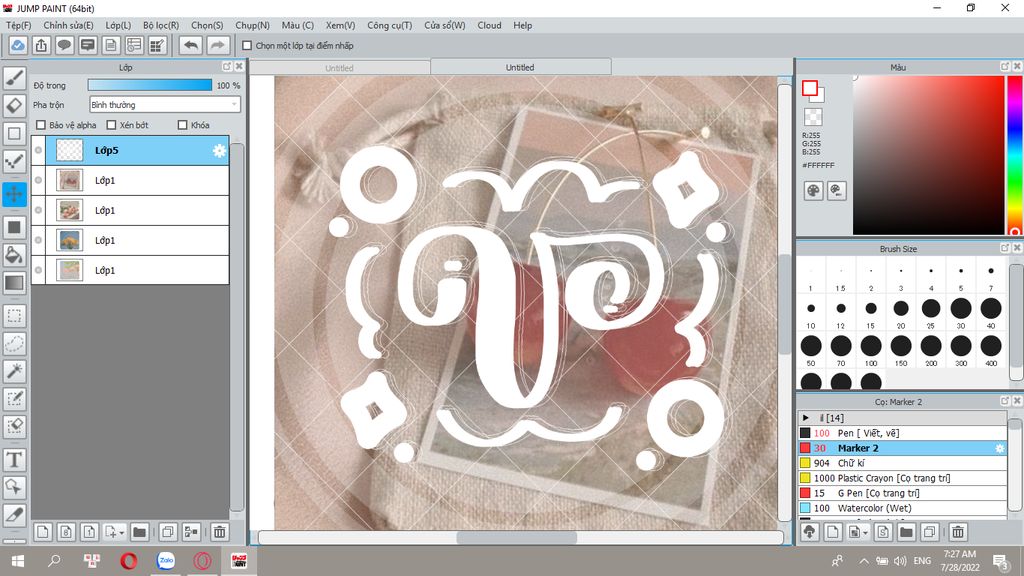Click the cloud save toolbar icon
This screenshot has height=576, width=1024.
pos(18,46)
